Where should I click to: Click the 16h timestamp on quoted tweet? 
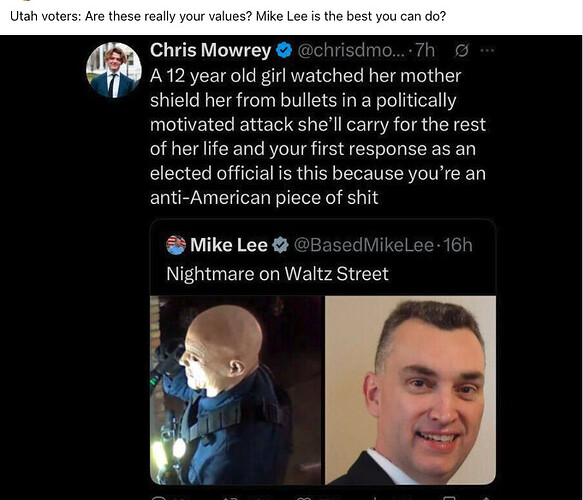click(x=458, y=245)
